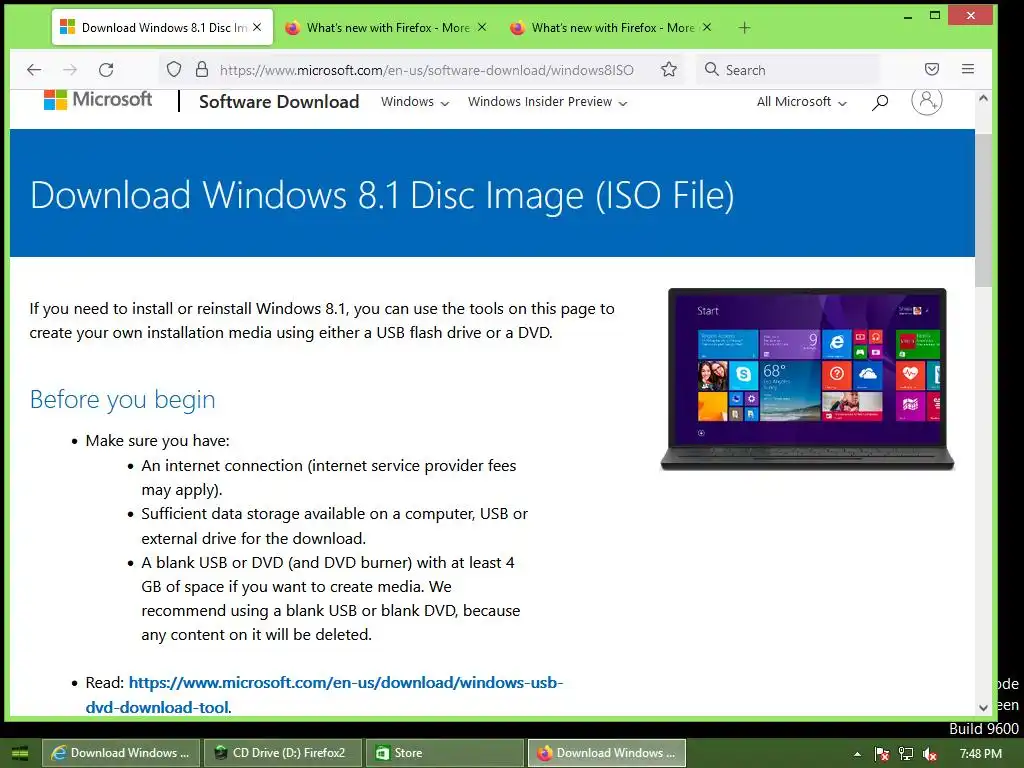1024x768 pixels.
Task: Click the 'If you need to install' paragraph
Action: tap(322, 321)
